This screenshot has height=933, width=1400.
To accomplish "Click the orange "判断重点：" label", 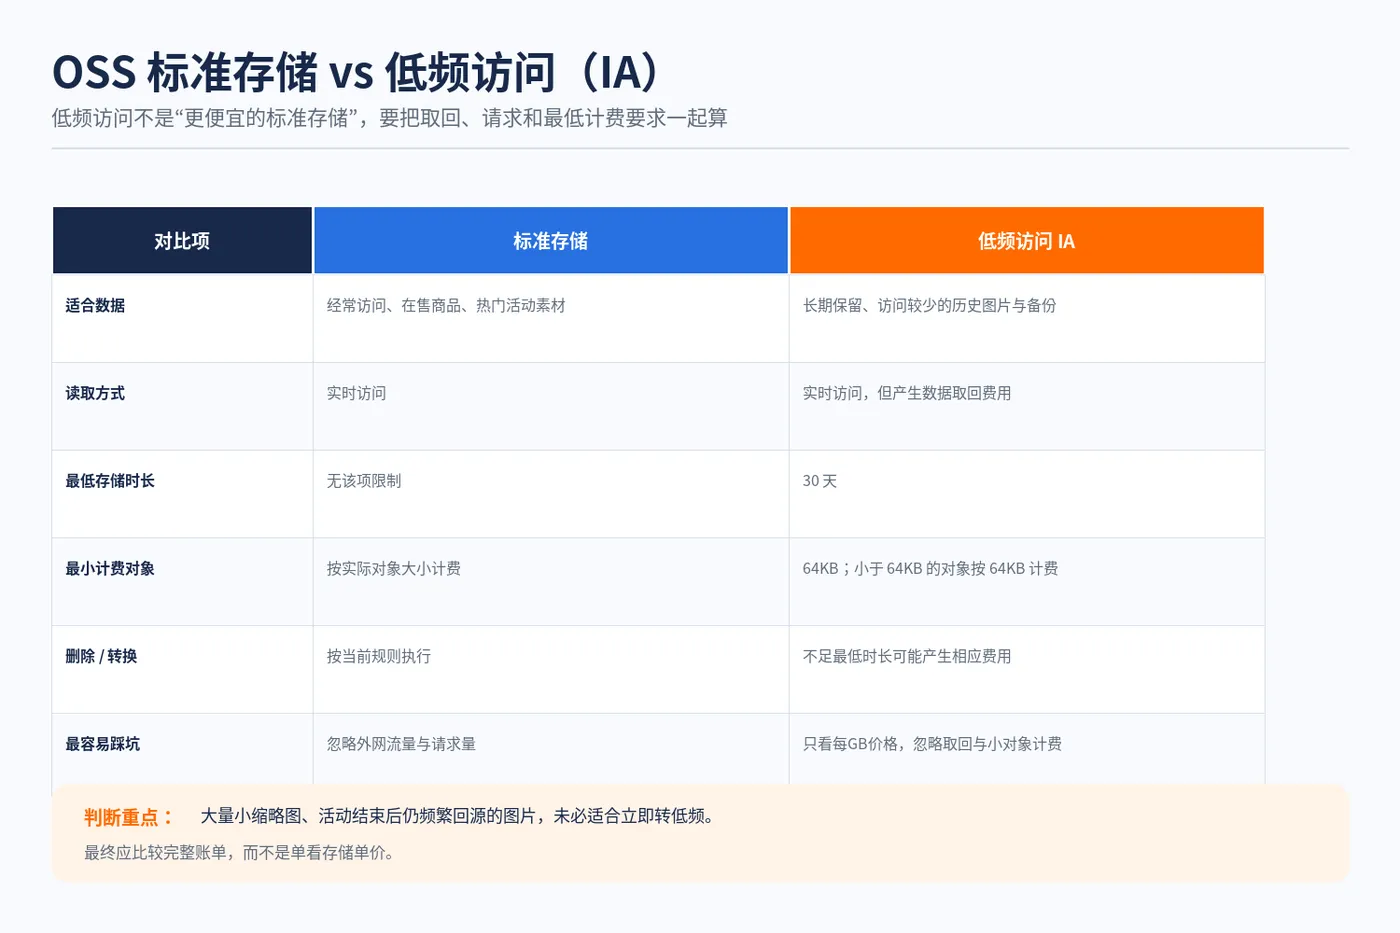I will pyautogui.click(x=129, y=817).
